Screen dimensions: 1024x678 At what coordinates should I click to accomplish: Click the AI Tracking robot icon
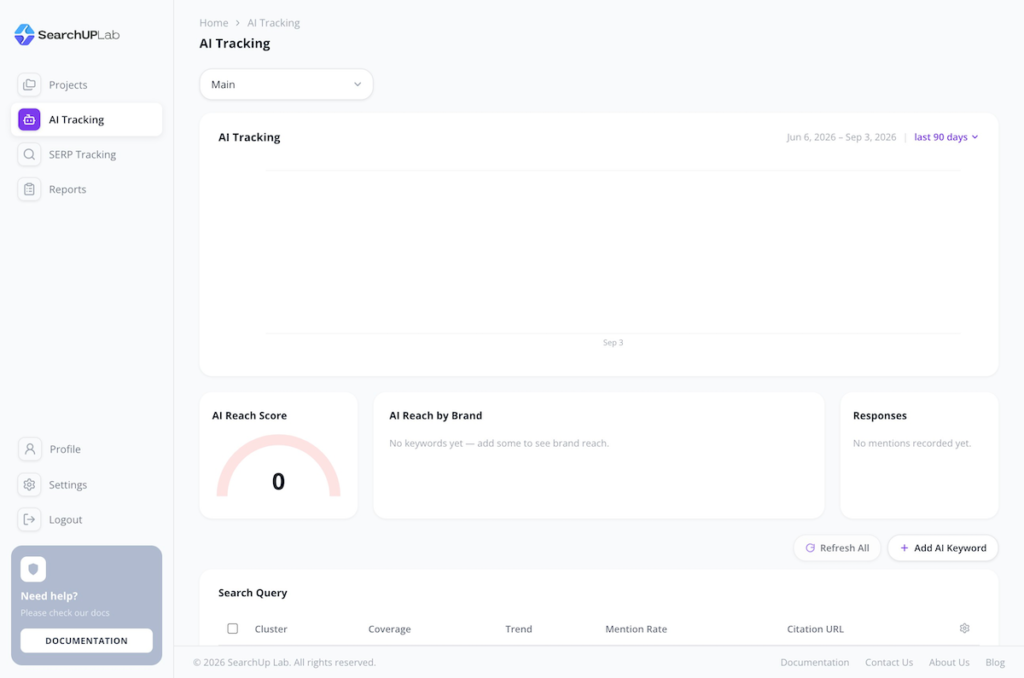tap(29, 120)
